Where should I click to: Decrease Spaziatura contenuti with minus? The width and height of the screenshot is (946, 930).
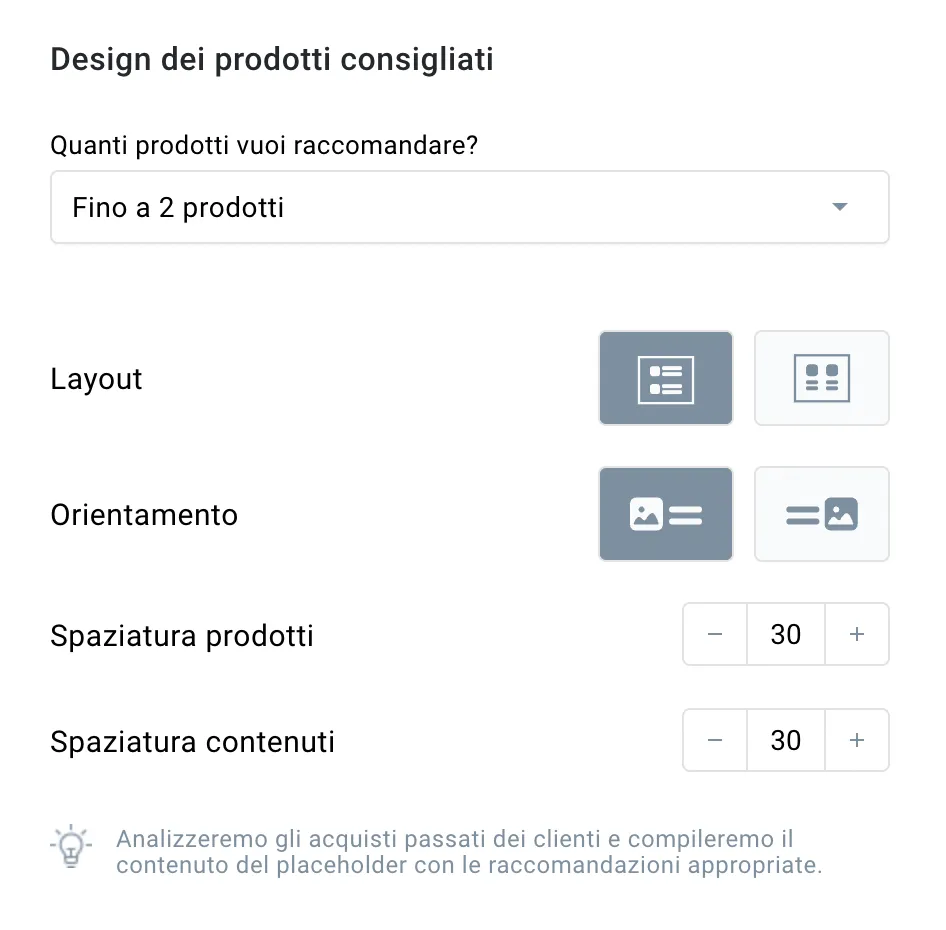[x=715, y=740]
